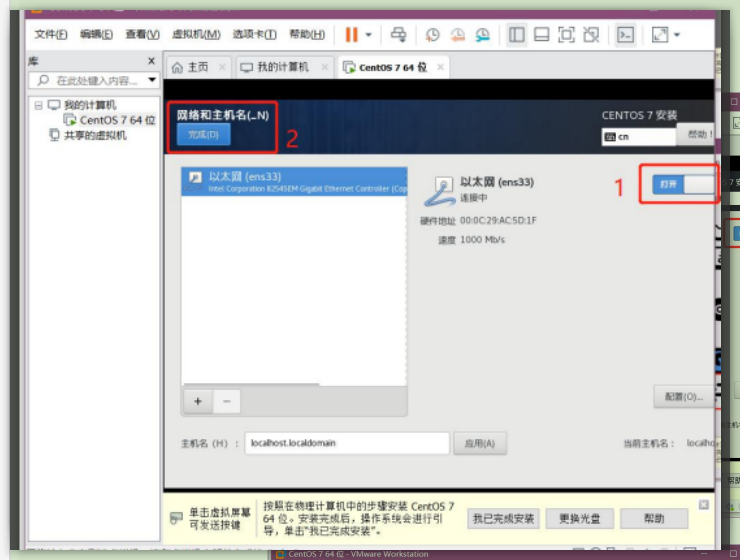Open the 选项卡(T) menu

coord(255,34)
